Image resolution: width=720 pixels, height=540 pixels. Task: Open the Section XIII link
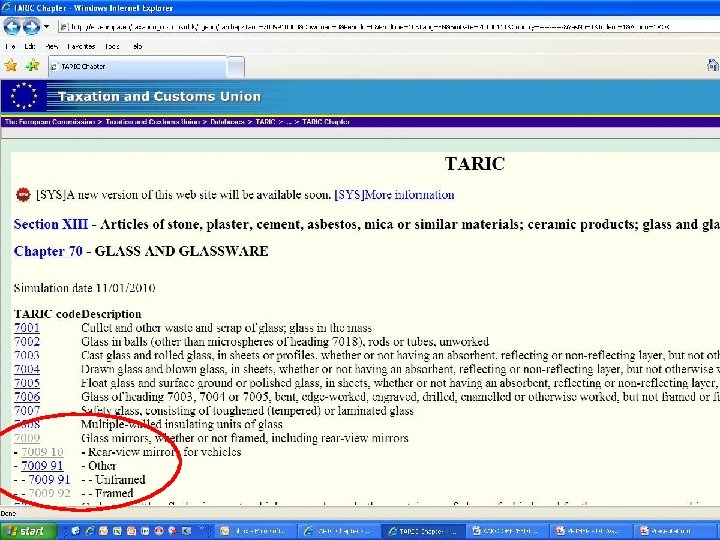(51, 225)
